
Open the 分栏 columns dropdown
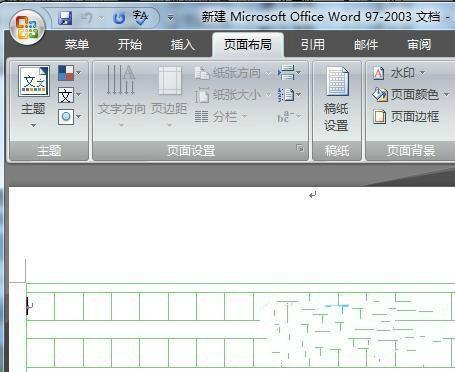point(221,117)
